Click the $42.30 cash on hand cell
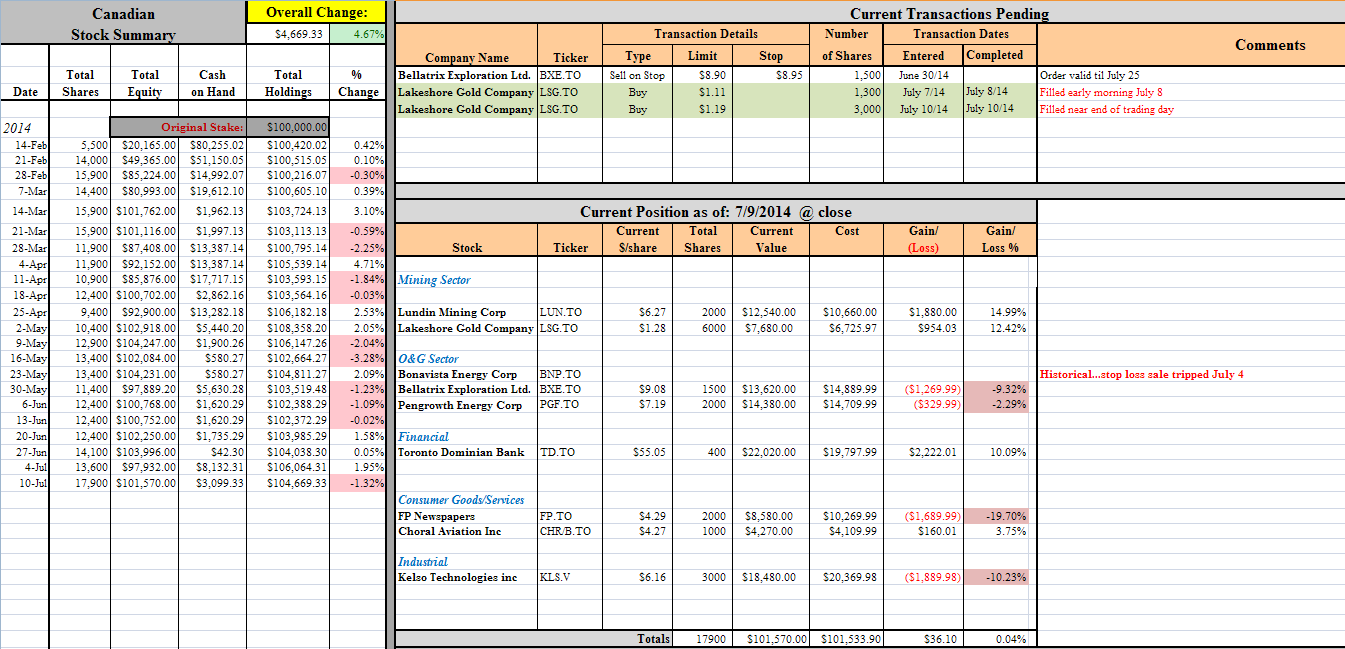Viewport: 1345px width, 649px height. (x=212, y=452)
